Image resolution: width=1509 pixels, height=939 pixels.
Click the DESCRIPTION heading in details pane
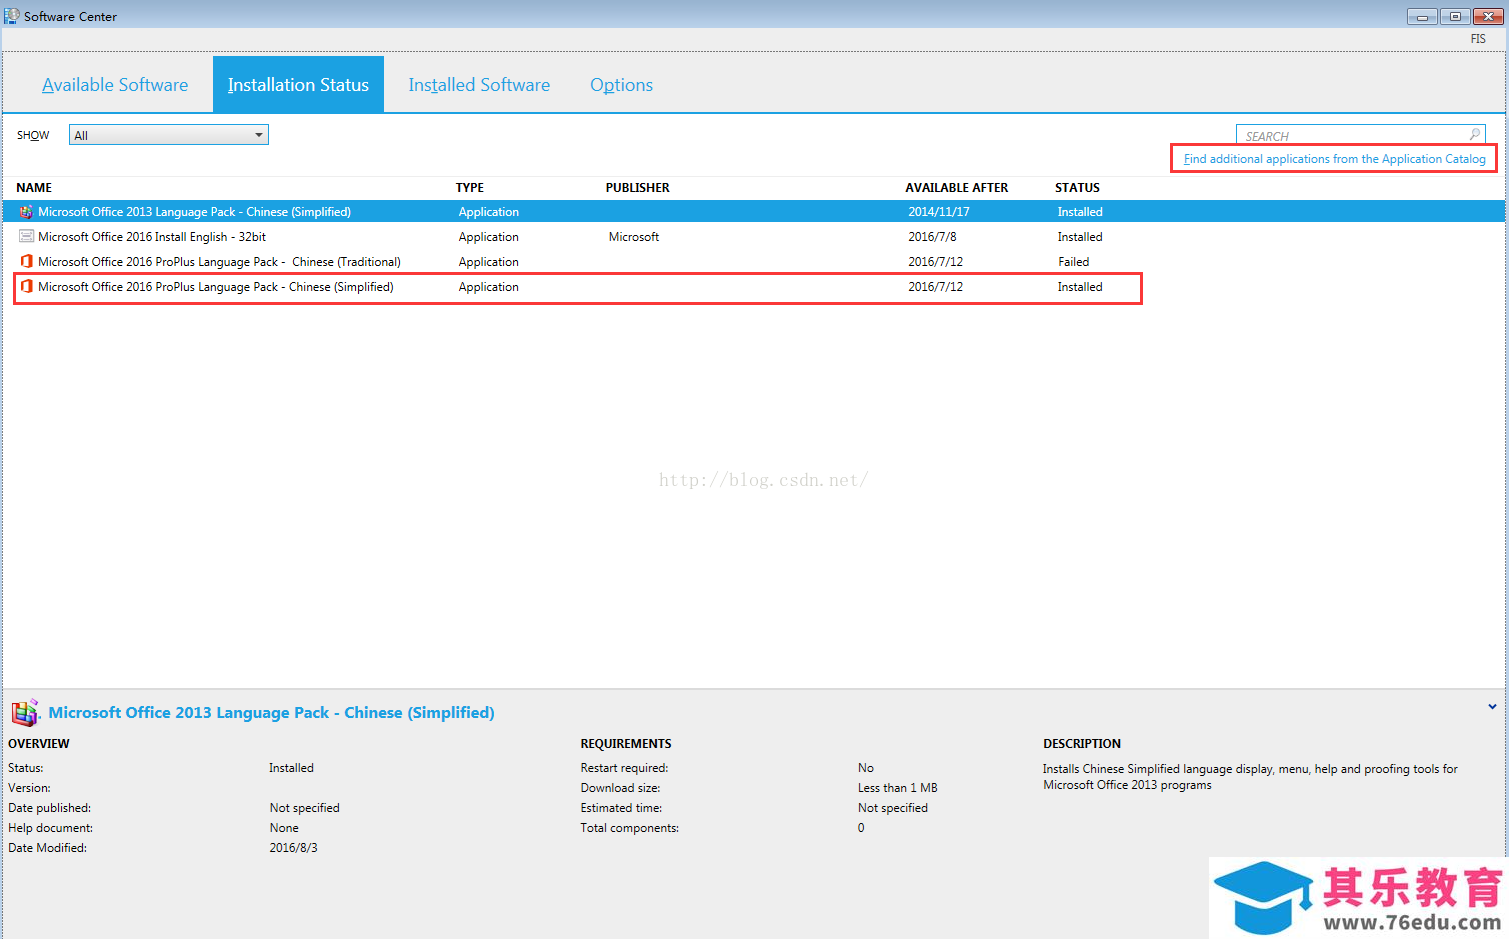coord(1082,744)
